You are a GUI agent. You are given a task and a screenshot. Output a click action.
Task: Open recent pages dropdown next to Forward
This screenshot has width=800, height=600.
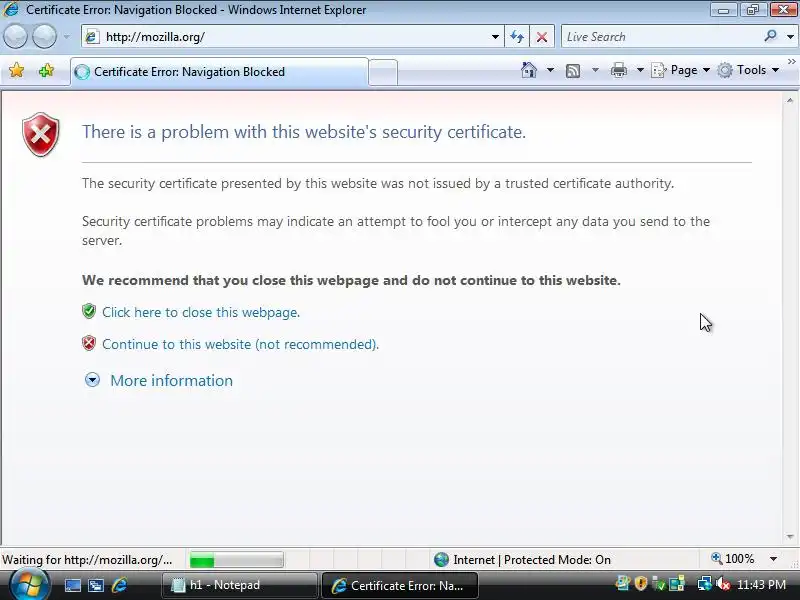(66, 37)
